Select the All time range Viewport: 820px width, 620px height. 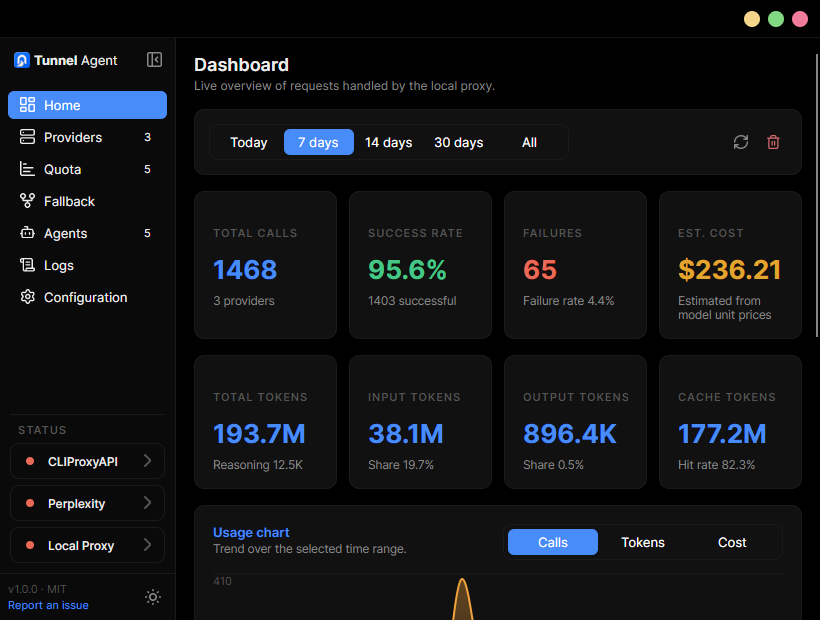(x=529, y=142)
